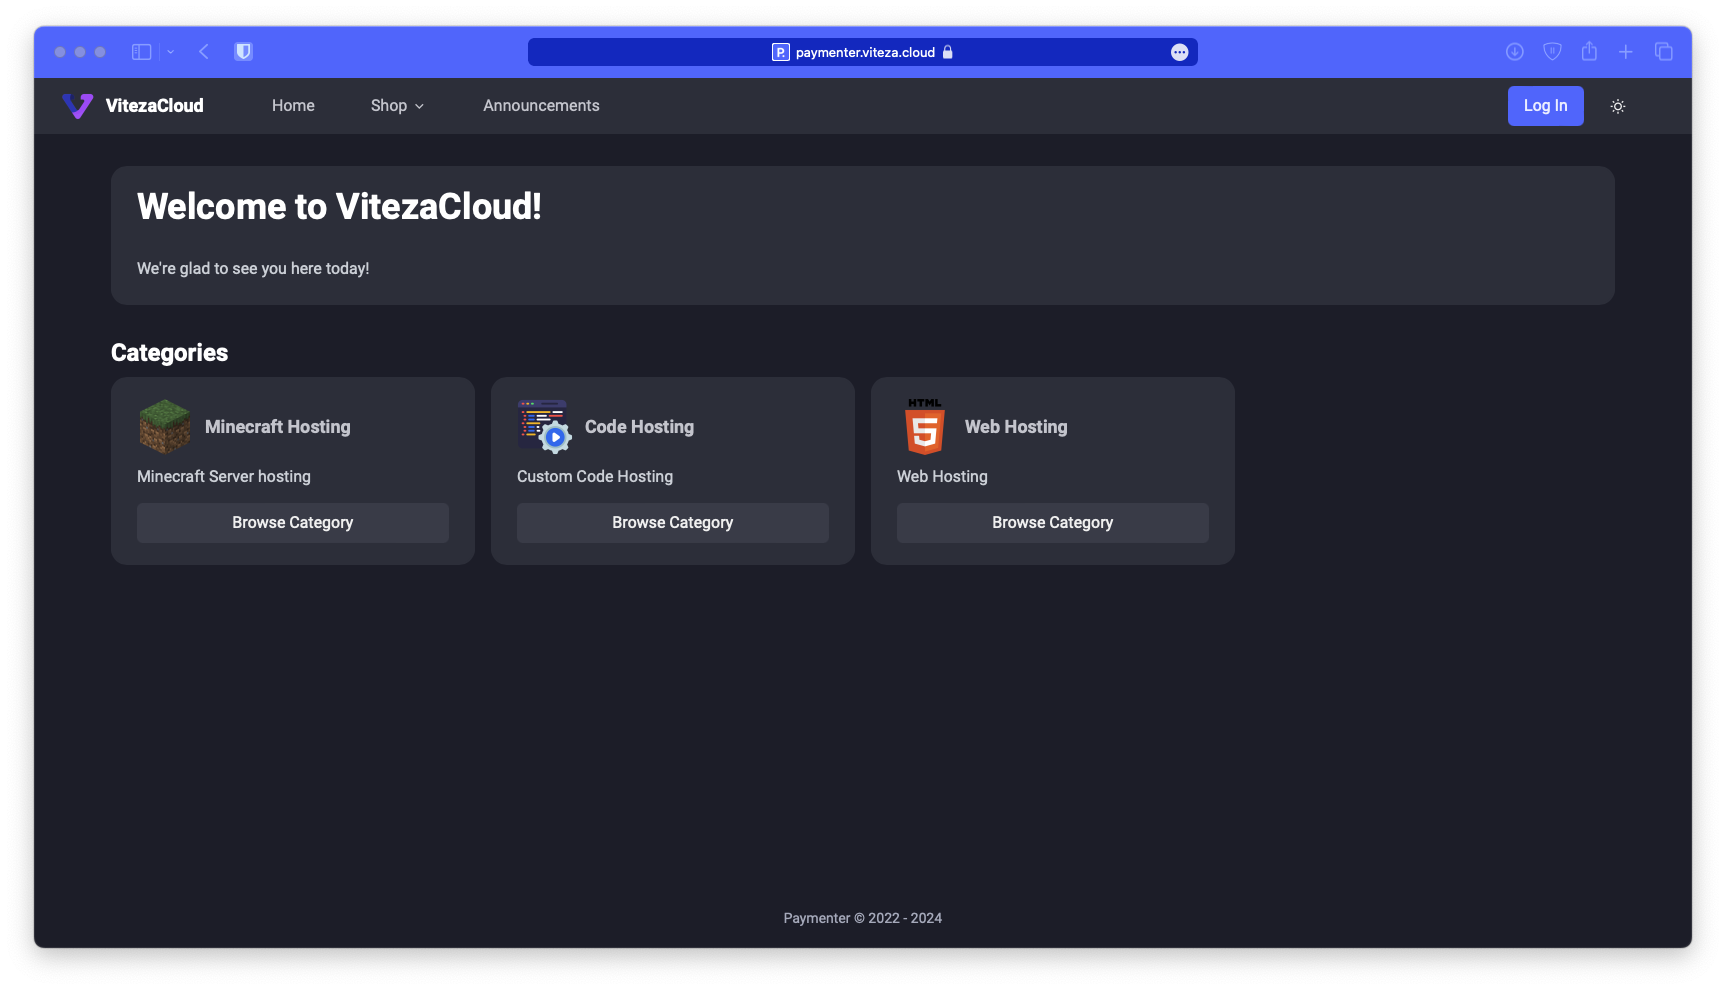This screenshot has width=1726, height=990.
Task: Browse the Minecraft Hosting category
Action: pyautogui.click(x=293, y=523)
